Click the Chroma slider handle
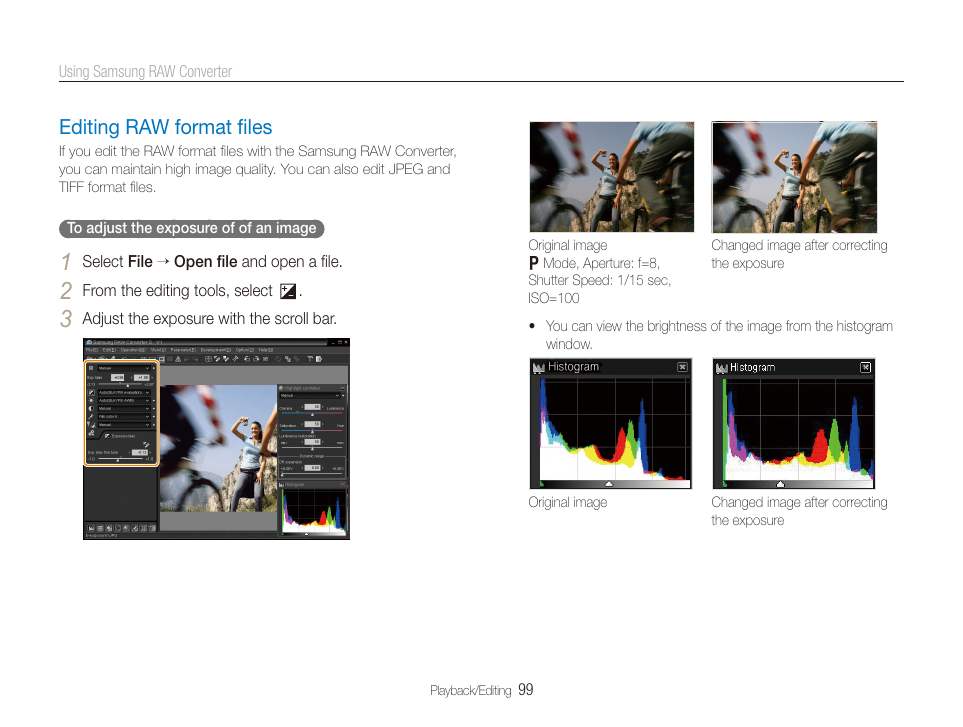Image resolution: width=963 pixels, height=727 pixels. point(313,414)
